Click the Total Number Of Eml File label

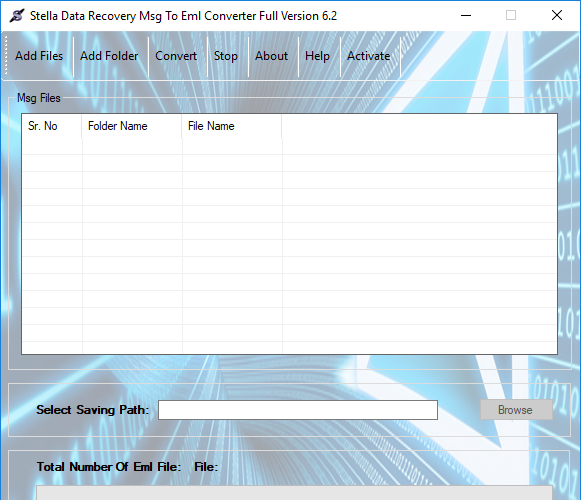(109, 467)
